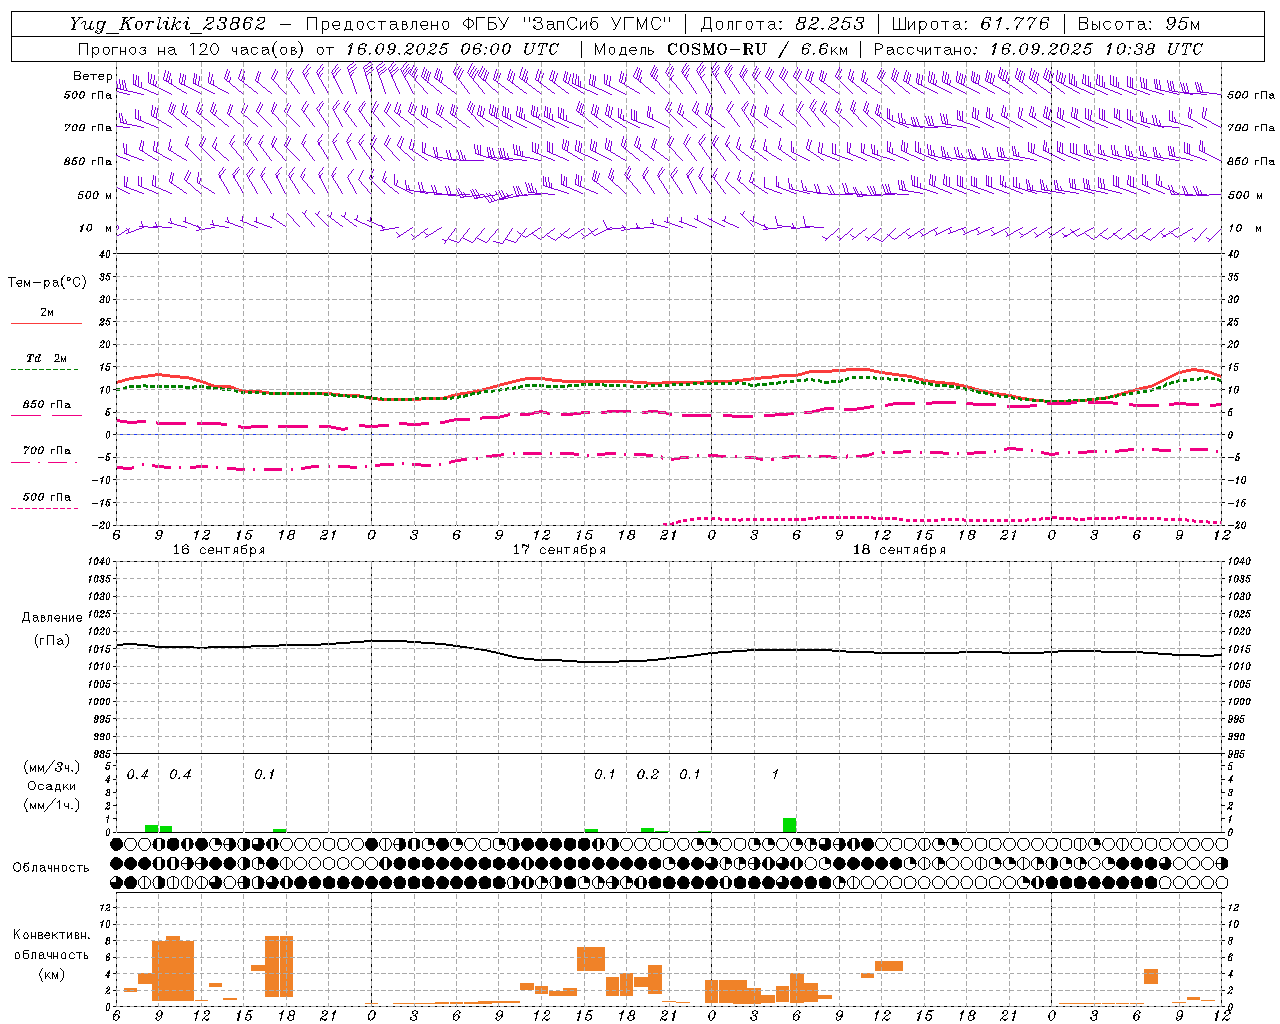Click the precipitation value 1 on 18 сентября
1280x1024 pixels.
click(775, 775)
